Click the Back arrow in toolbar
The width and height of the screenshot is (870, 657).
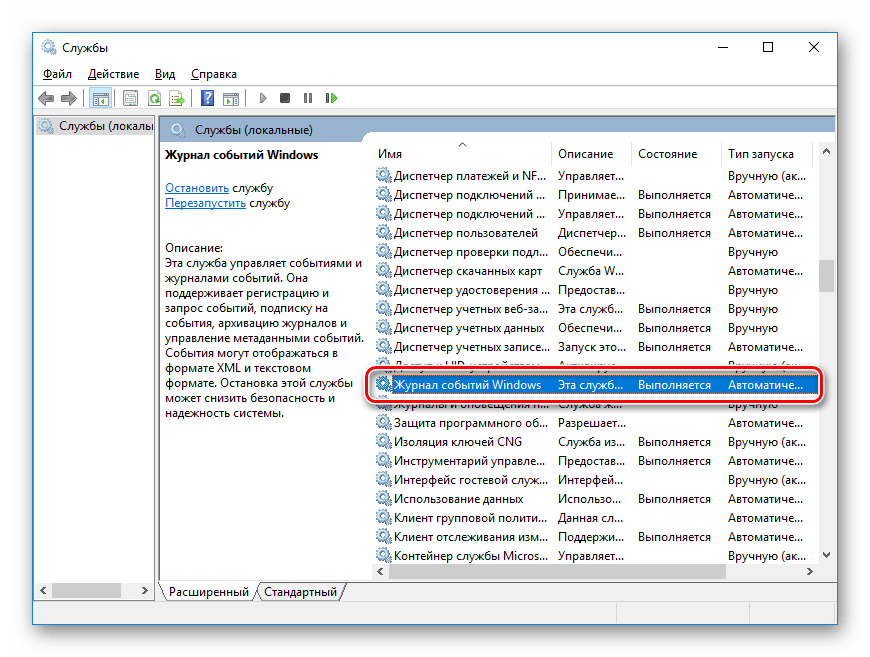(x=46, y=98)
